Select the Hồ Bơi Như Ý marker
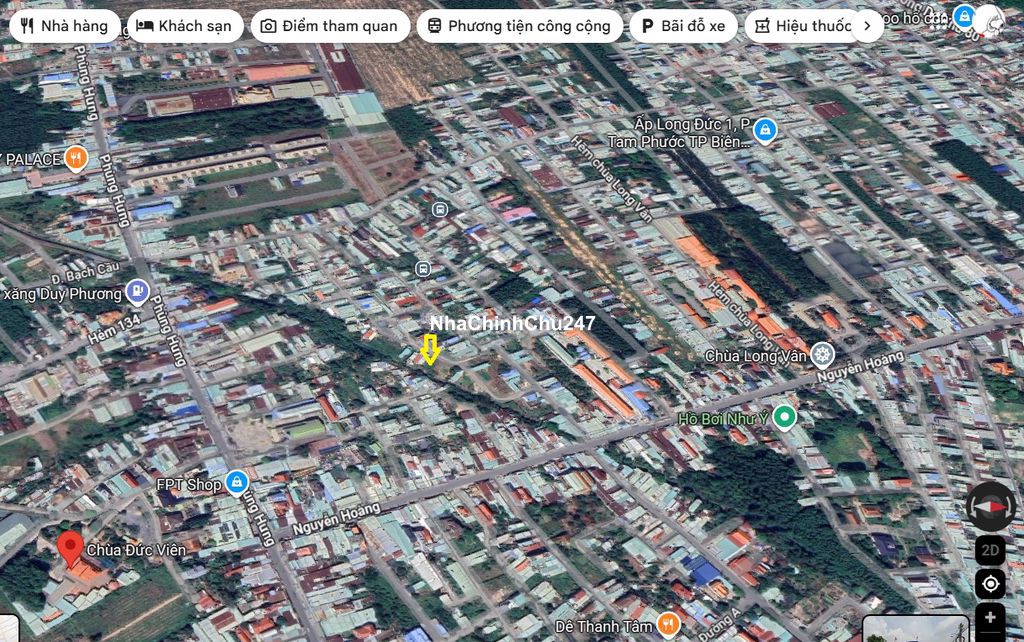Viewport: 1024px width, 642px height. (x=785, y=417)
